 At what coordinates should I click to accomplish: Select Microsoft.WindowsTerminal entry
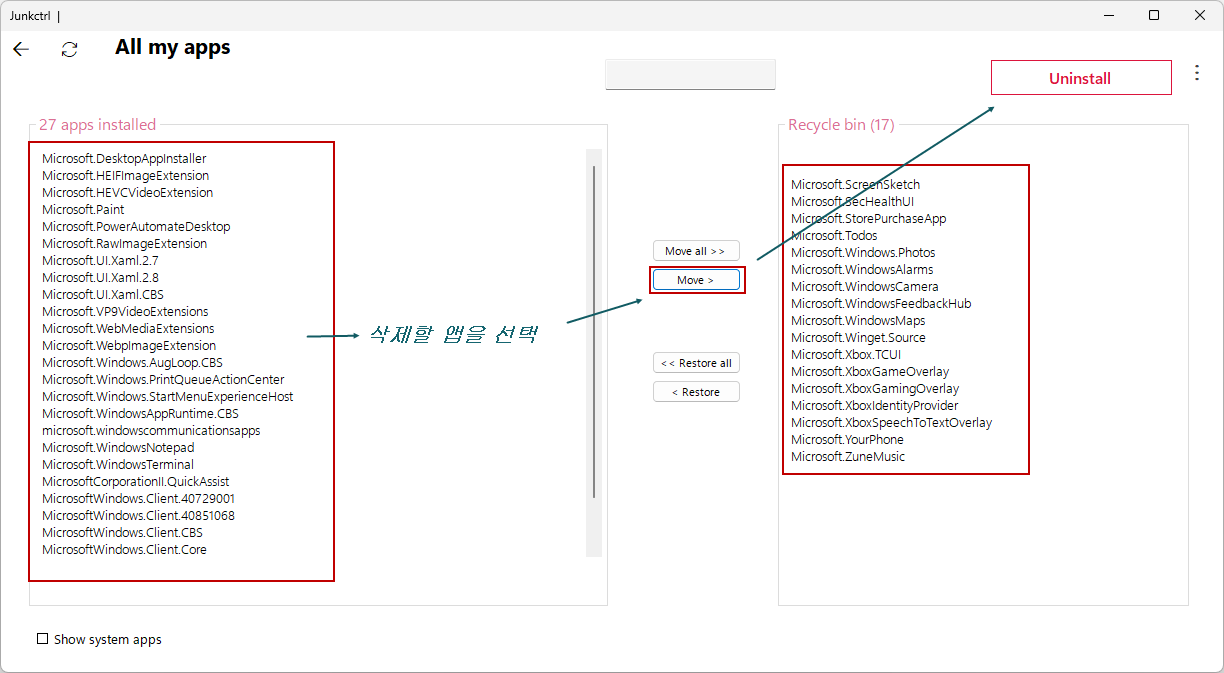tap(118, 465)
